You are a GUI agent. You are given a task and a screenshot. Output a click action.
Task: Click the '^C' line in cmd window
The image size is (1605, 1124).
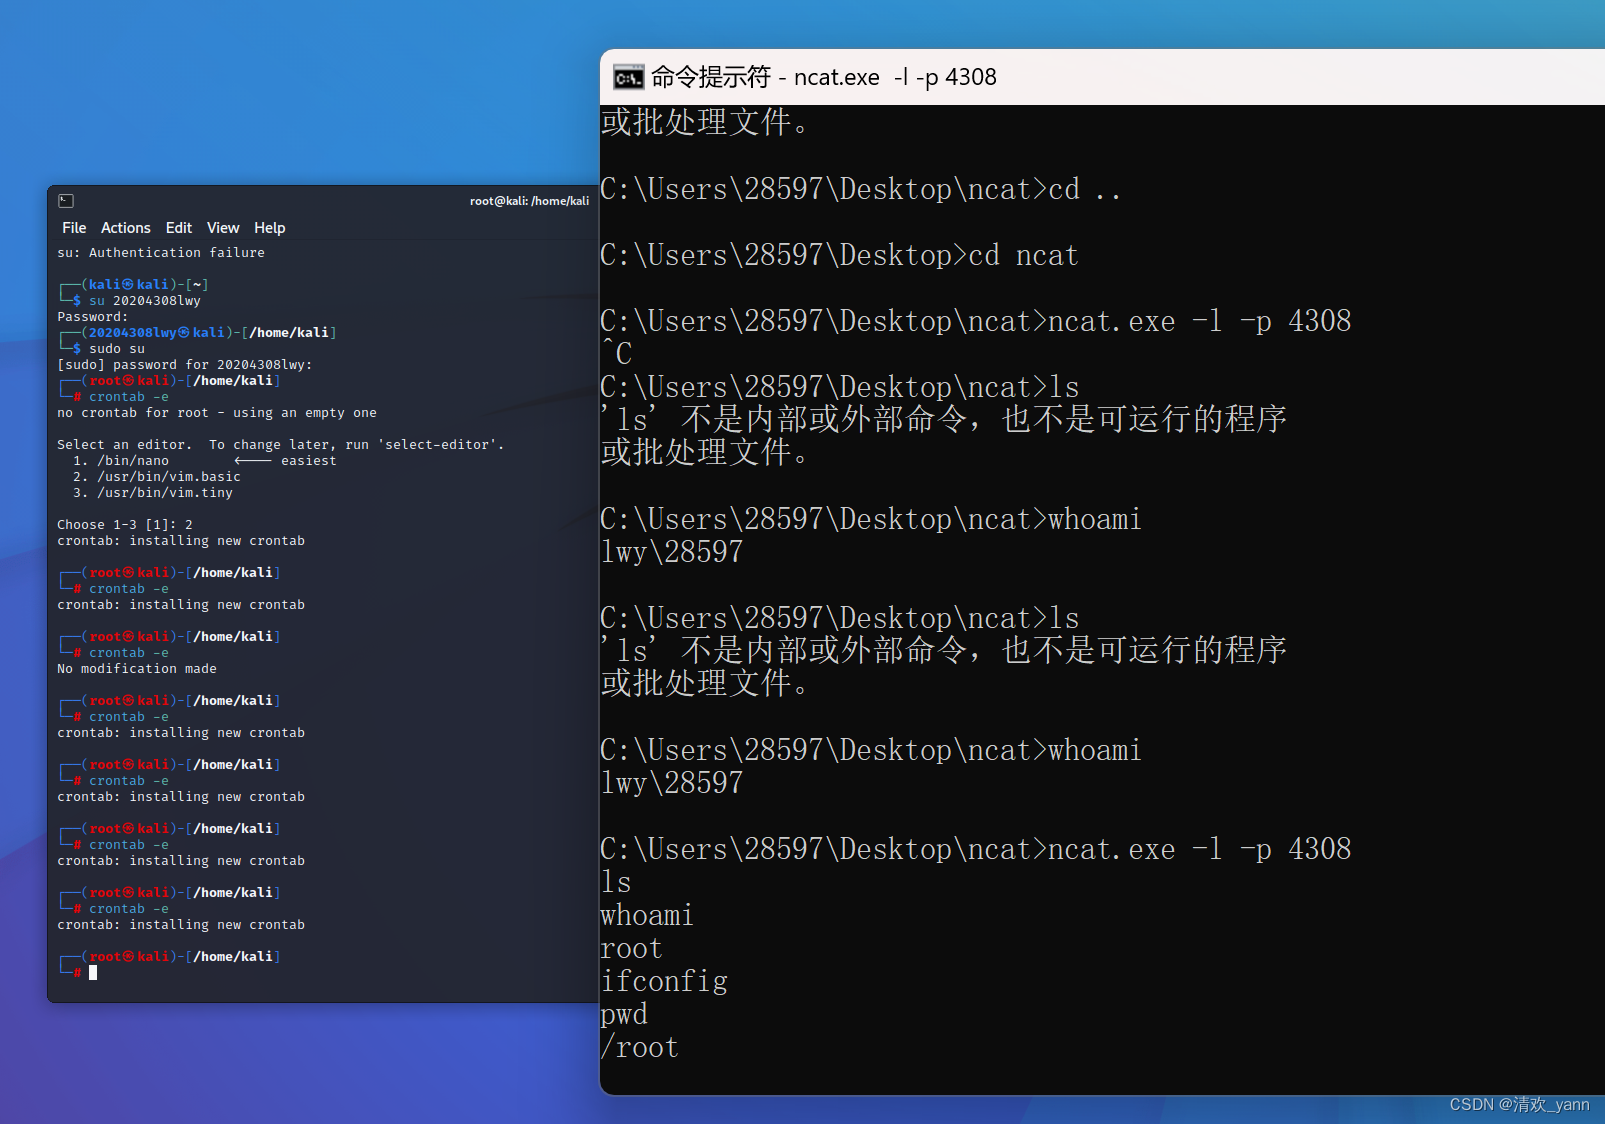[616, 353]
